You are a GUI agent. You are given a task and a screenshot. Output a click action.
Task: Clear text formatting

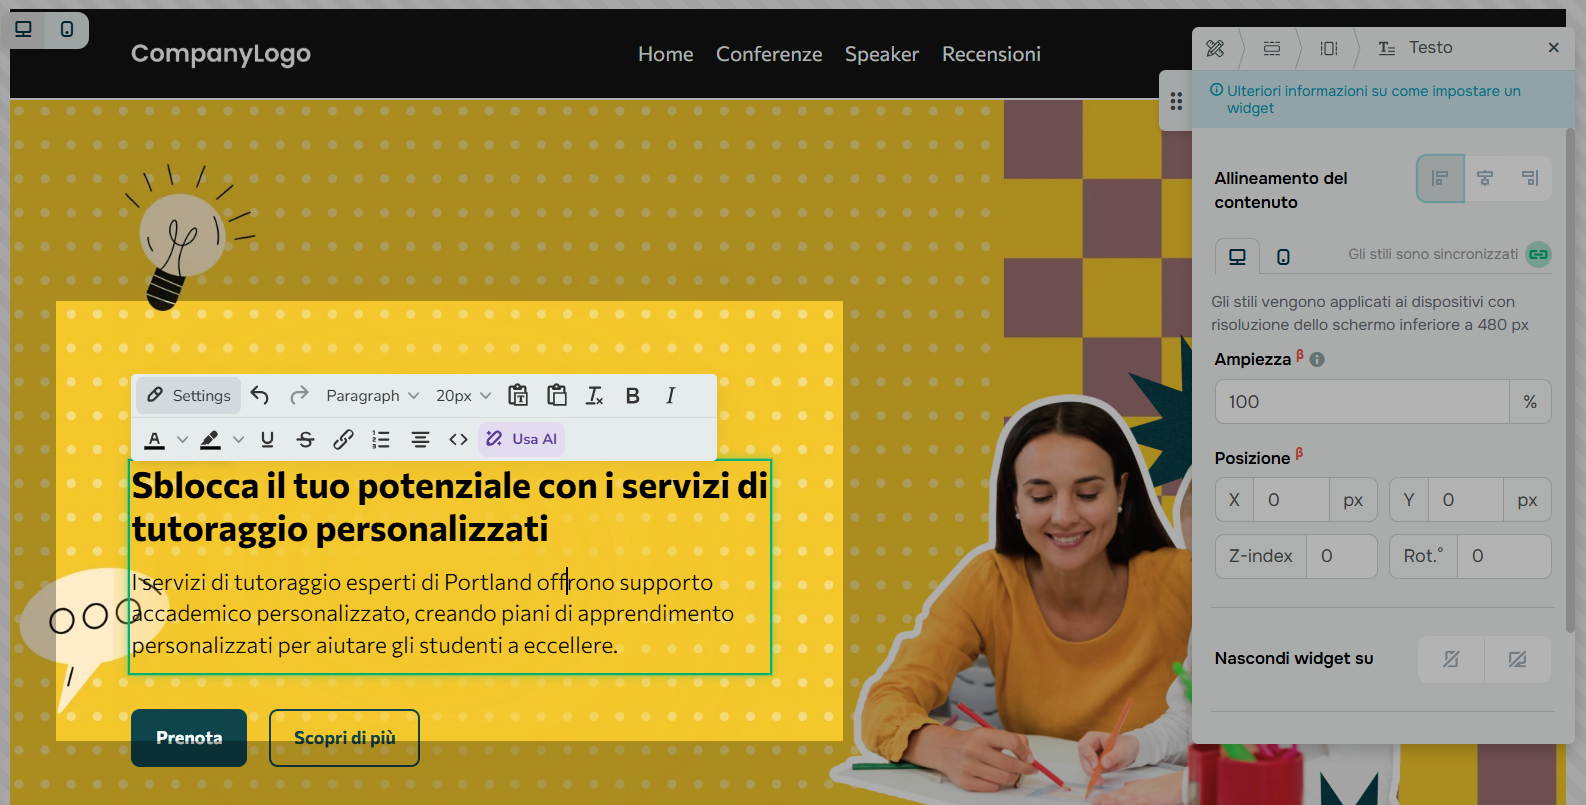pos(595,396)
